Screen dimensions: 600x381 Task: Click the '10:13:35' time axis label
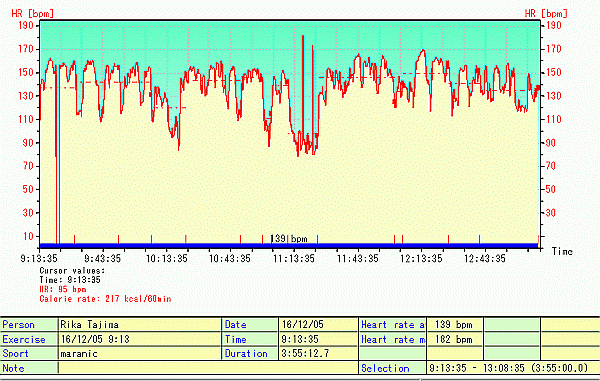click(166, 259)
